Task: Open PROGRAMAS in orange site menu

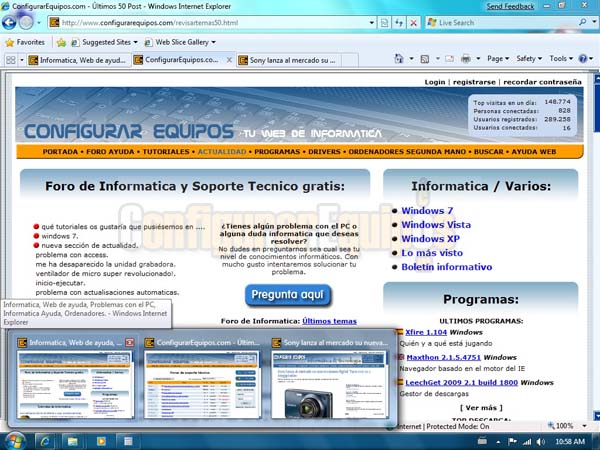Action: [277, 152]
